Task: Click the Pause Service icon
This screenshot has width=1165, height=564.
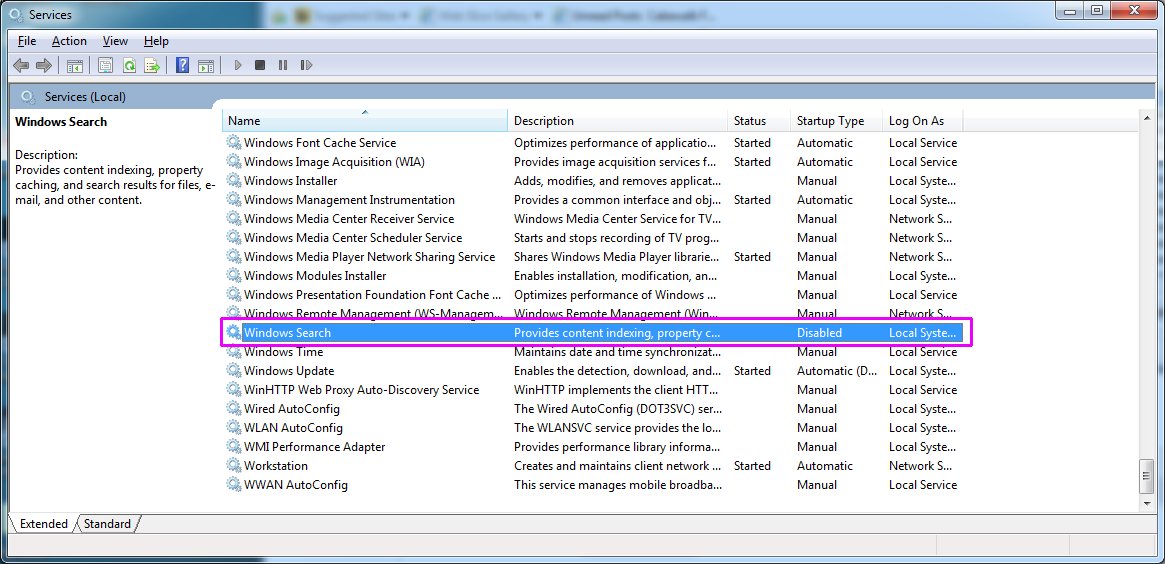Action: pos(283,65)
